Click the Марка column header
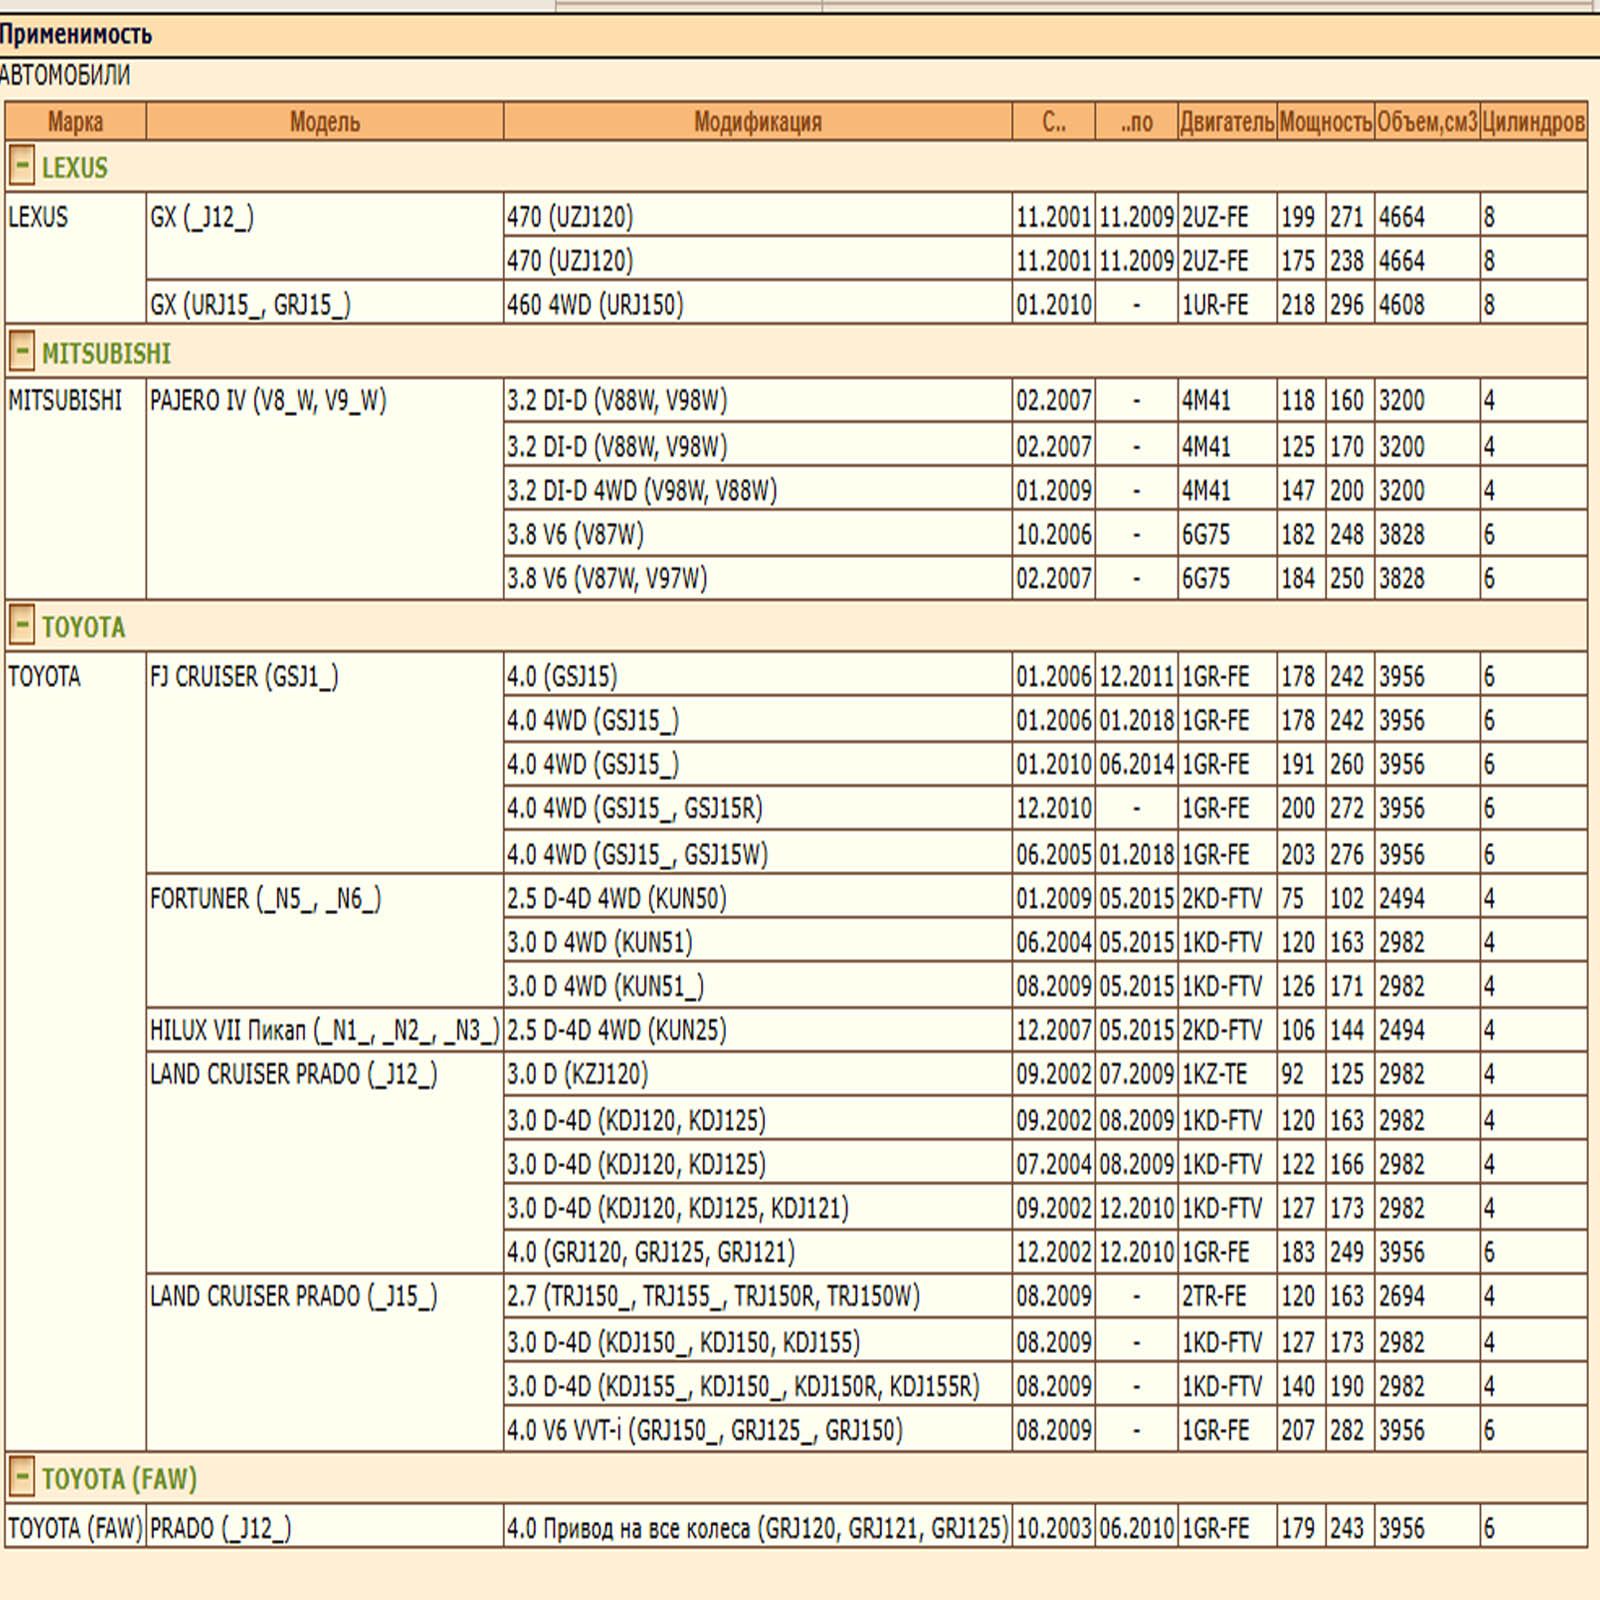The width and height of the screenshot is (1600, 1600). pyautogui.click(x=76, y=122)
